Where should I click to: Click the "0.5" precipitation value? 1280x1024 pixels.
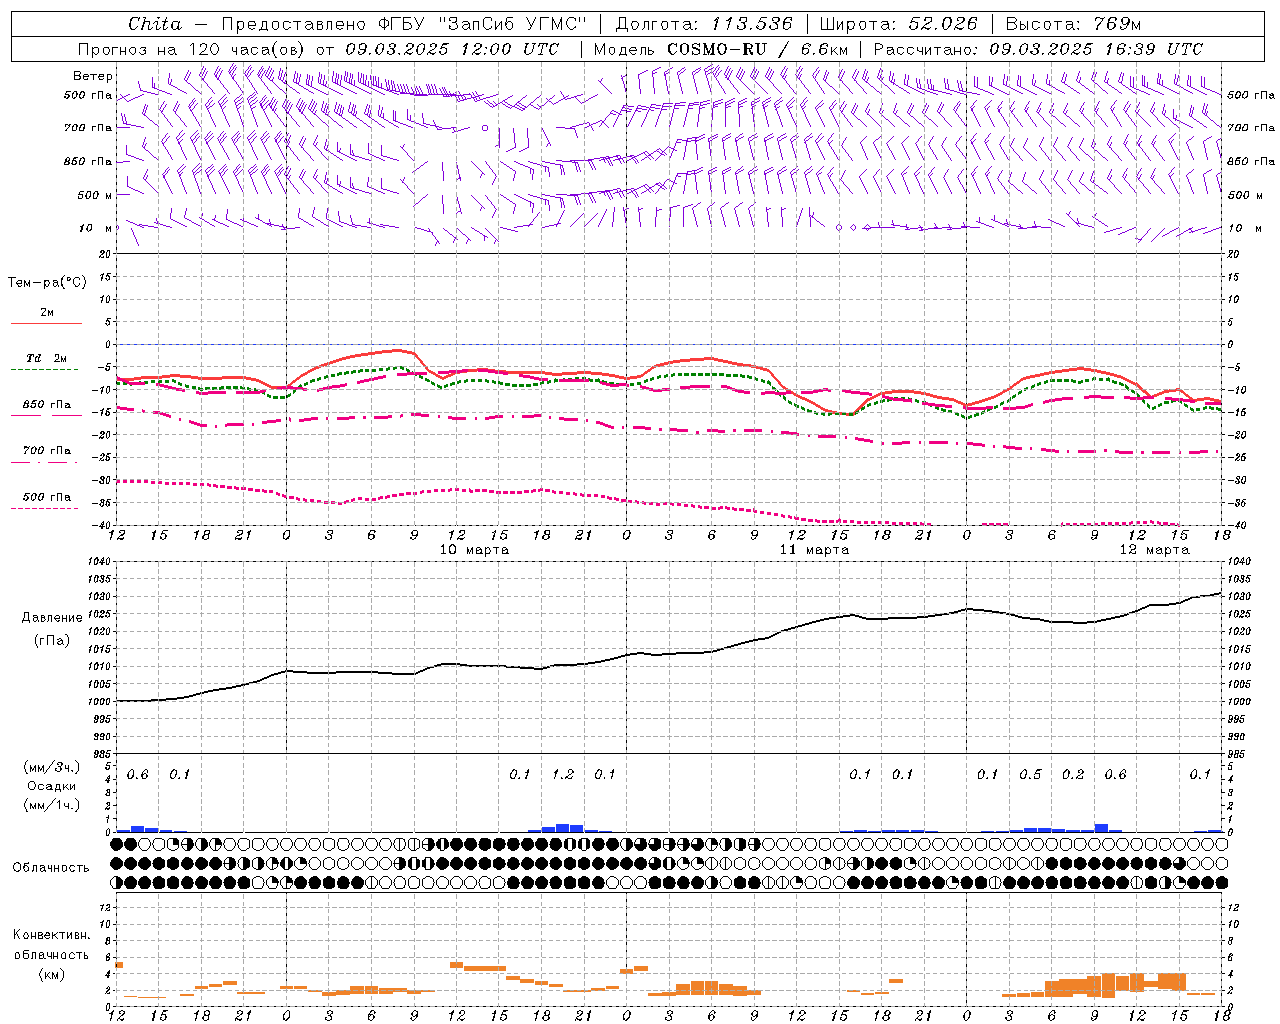[x=1030, y=774]
